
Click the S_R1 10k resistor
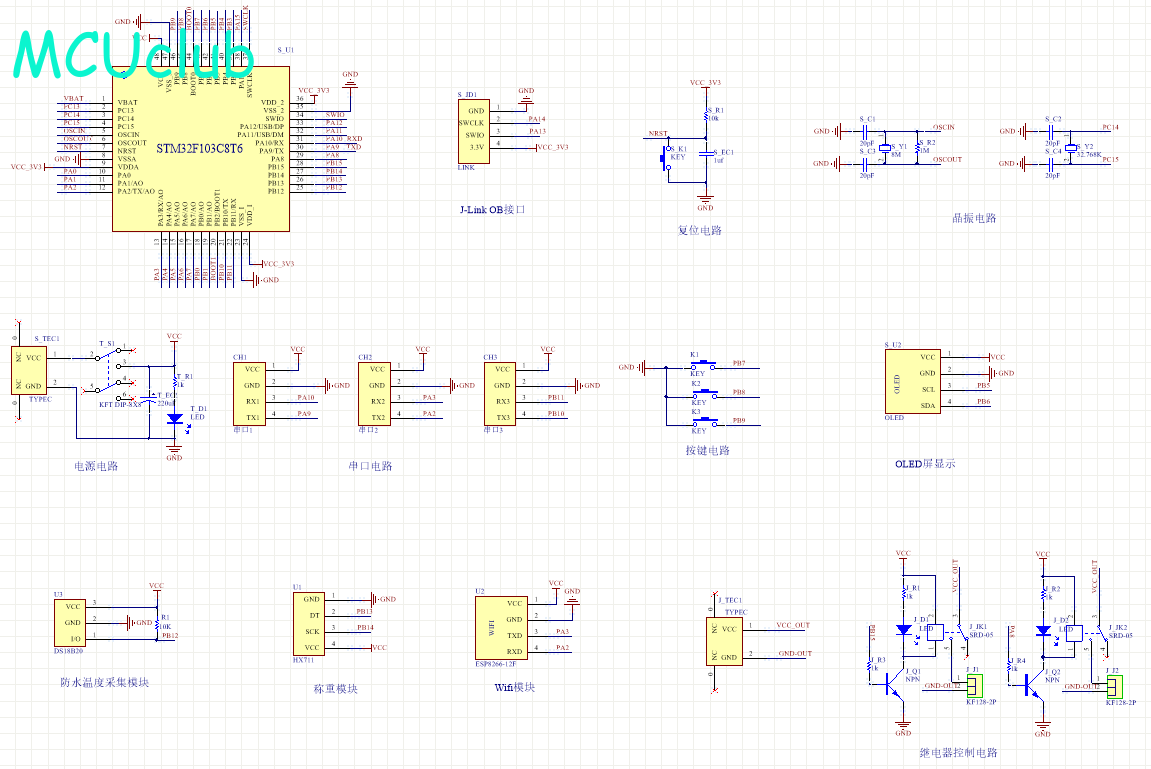tap(705, 114)
